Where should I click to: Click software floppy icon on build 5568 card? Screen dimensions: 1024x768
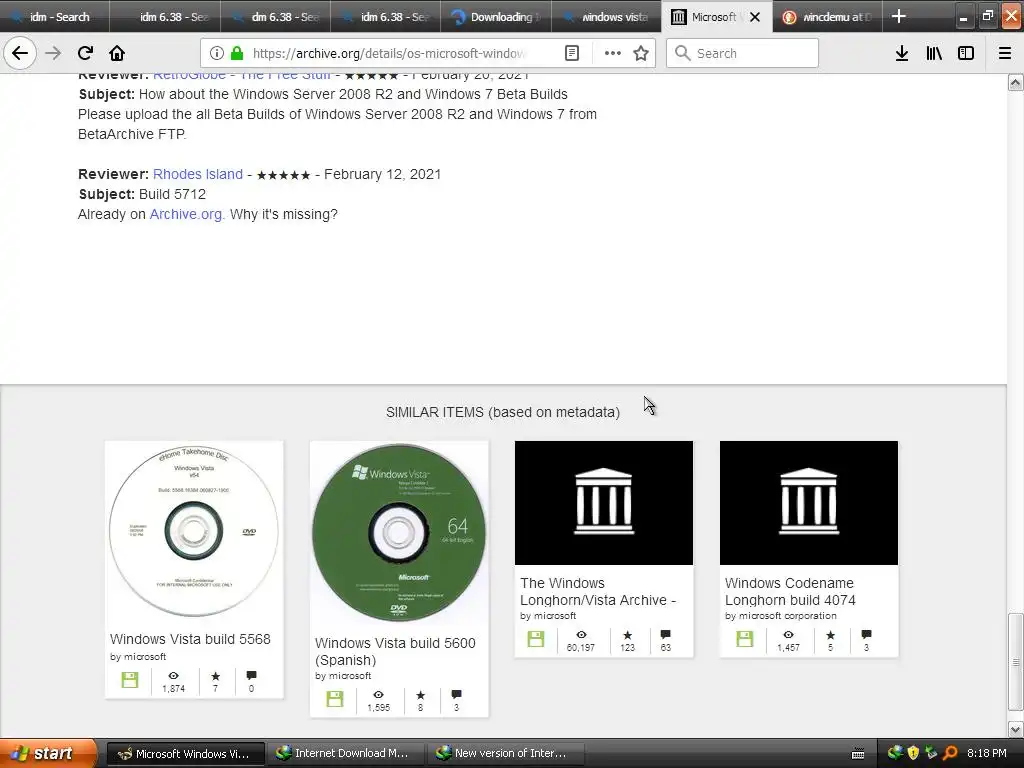pyautogui.click(x=130, y=680)
